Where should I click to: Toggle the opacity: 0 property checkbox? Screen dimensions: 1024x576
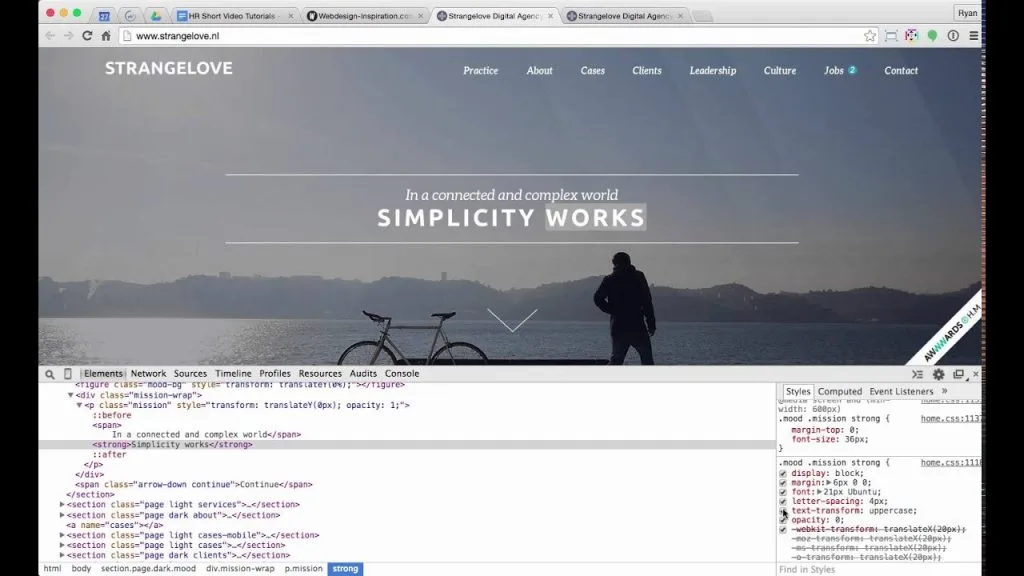pyautogui.click(x=782, y=519)
